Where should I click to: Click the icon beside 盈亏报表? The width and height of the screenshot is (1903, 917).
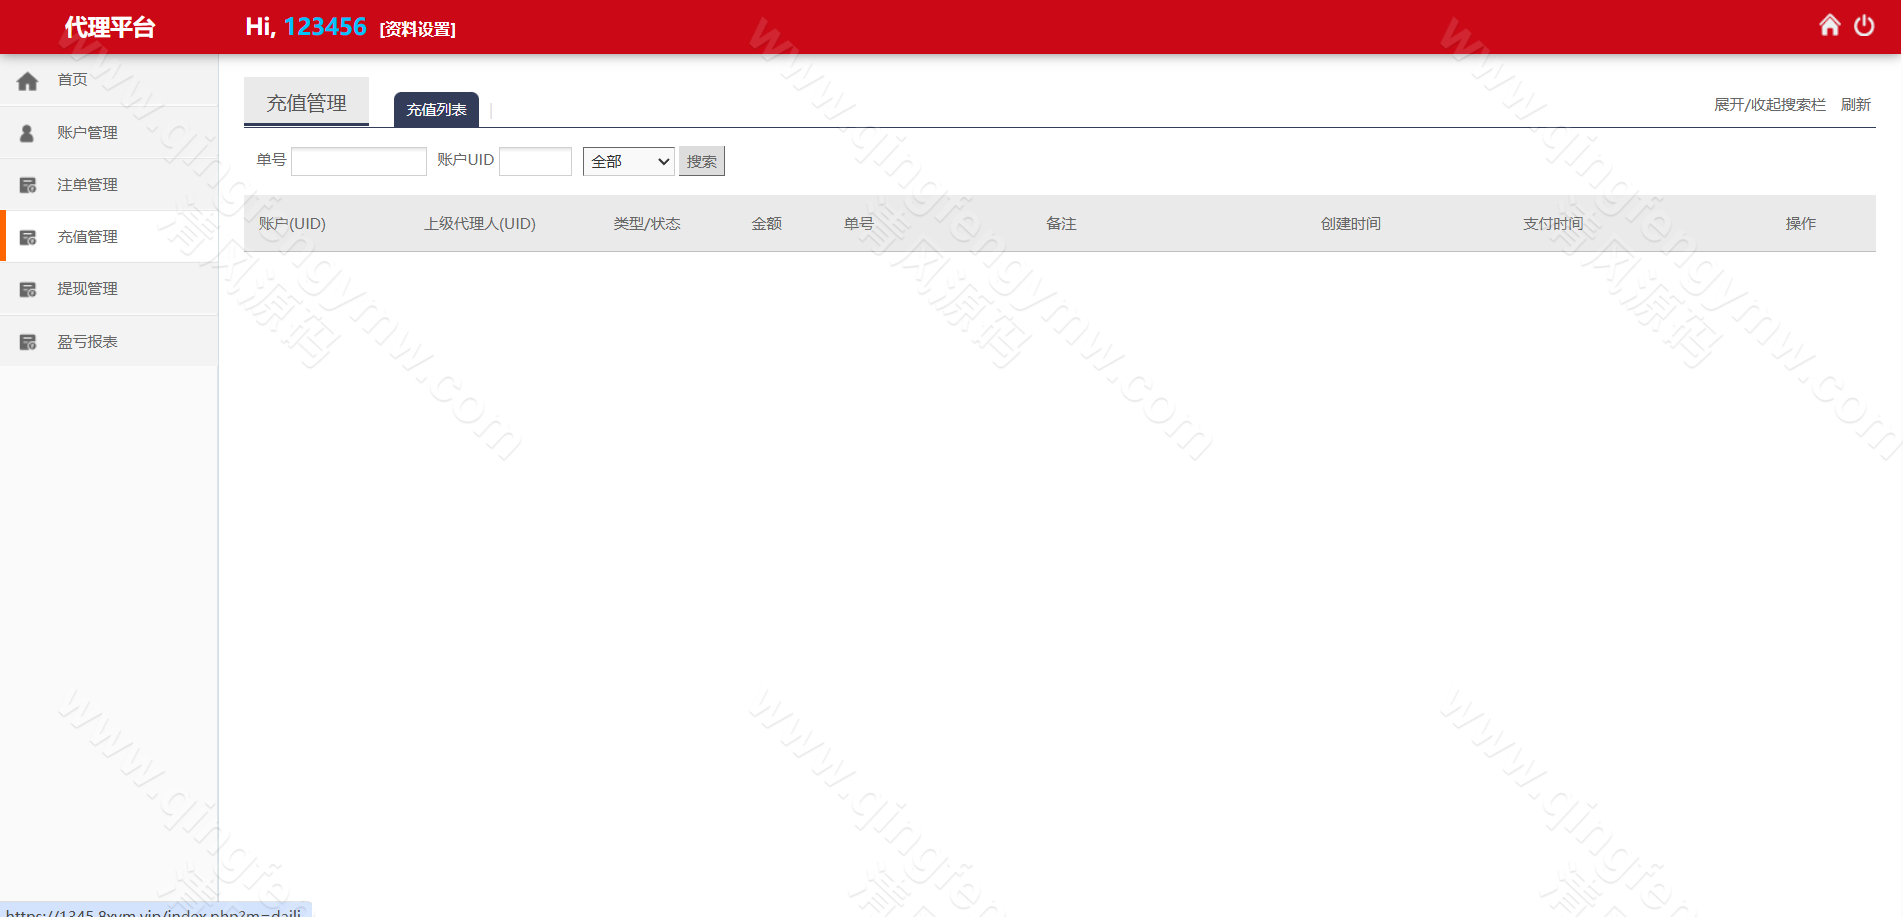pyautogui.click(x=28, y=342)
